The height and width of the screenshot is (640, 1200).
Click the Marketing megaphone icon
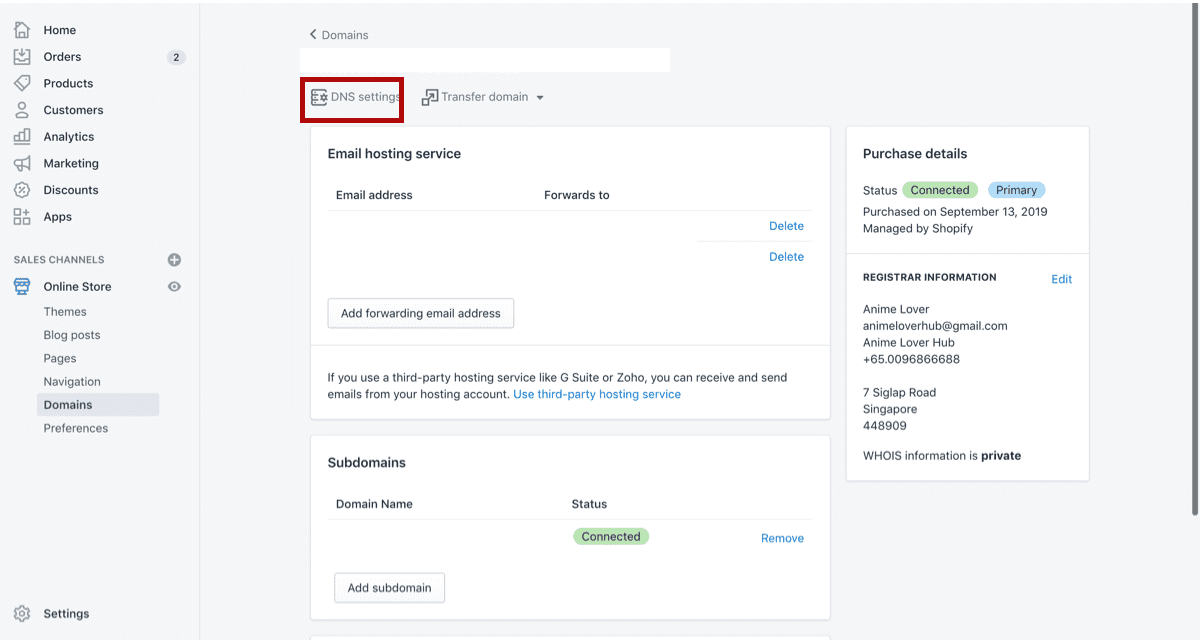point(22,163)
